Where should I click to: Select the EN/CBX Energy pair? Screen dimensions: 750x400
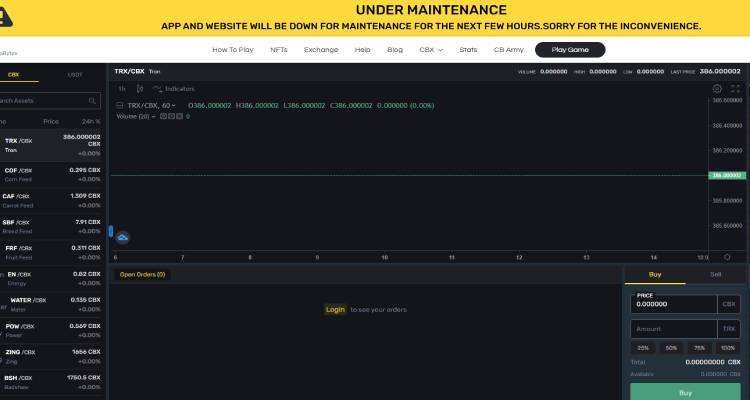52,278
